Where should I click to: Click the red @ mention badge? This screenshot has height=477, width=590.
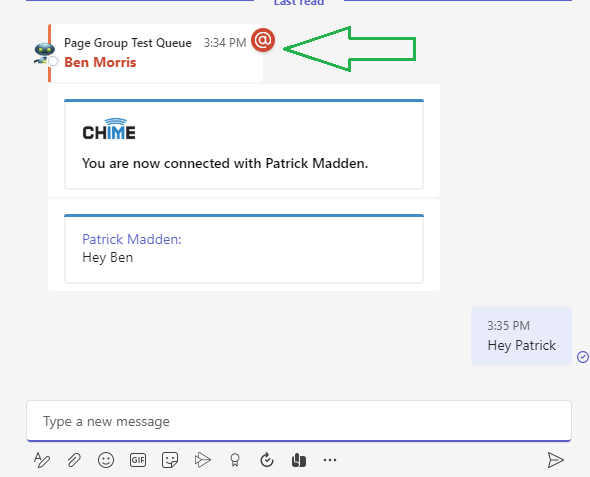[x=263, y=40]
